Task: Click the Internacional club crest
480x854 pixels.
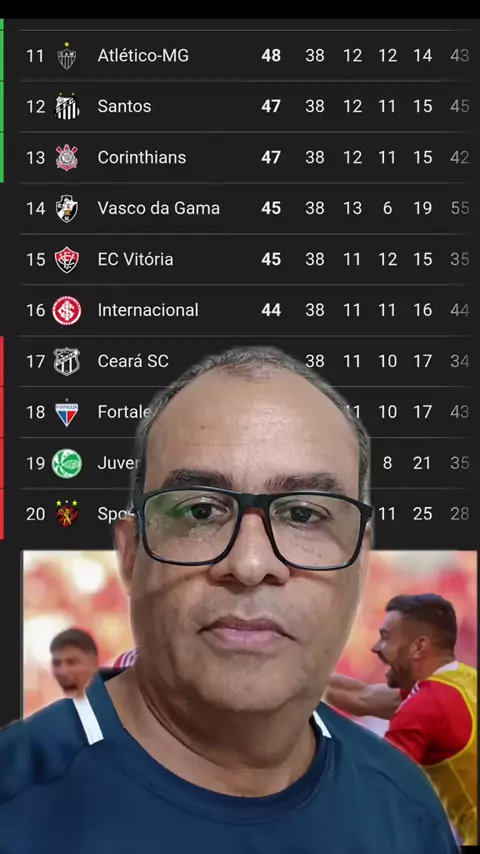Action: point(67,310)
